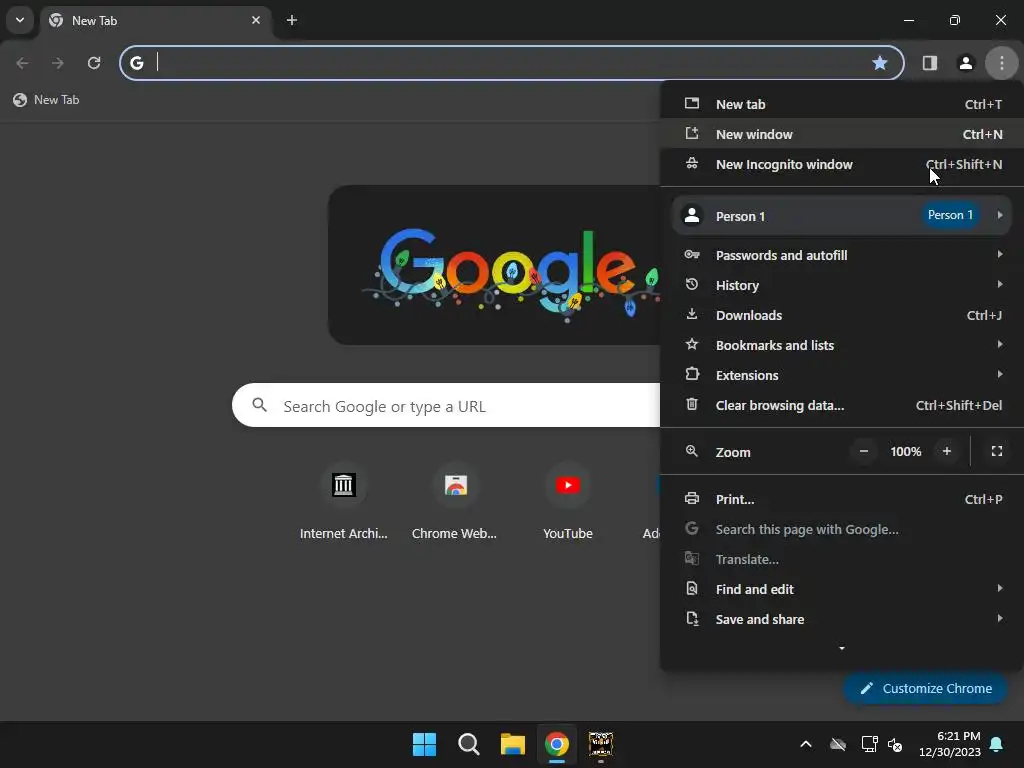Click the three-dot Chrome menu button

1002,63
